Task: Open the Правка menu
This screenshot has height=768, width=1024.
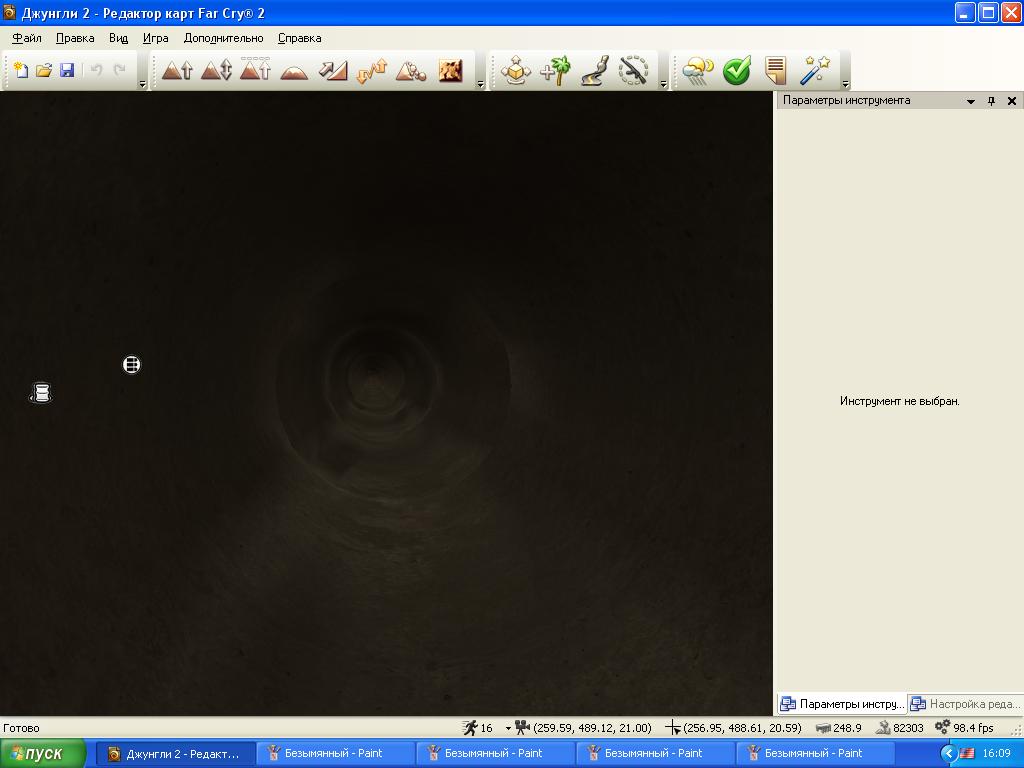Action: (x=75, y=38)
